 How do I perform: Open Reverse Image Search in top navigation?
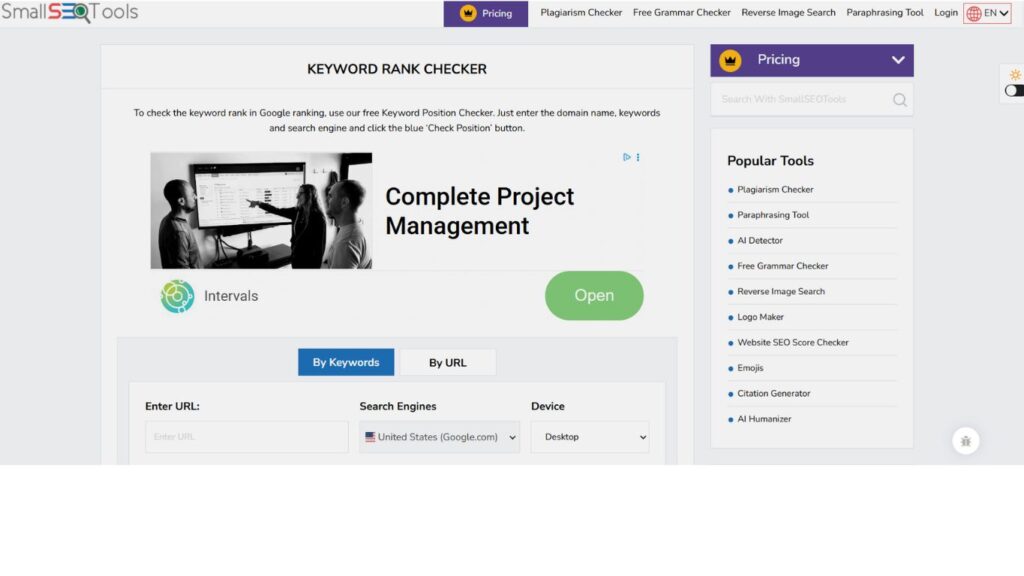[x=788, y=12]
